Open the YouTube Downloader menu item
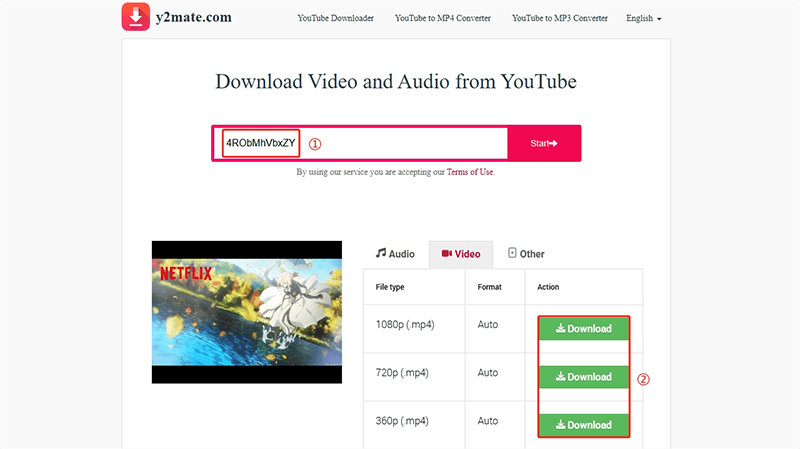 (x=336, y=19)
